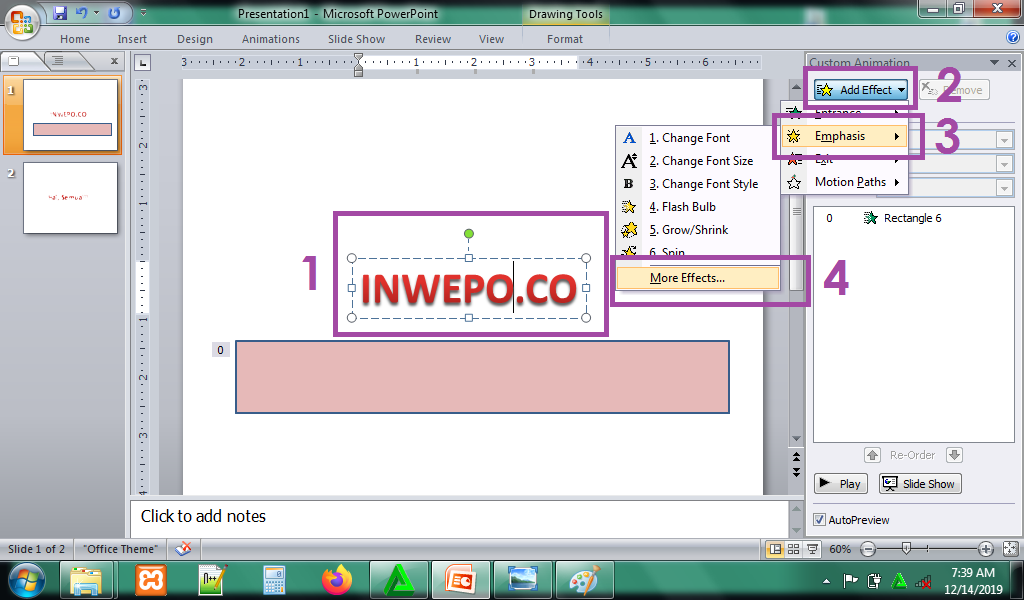The width and height of the screenshot is (1024, 600).
Task: Click the tab selector ruler button
Action: (142, 63)
